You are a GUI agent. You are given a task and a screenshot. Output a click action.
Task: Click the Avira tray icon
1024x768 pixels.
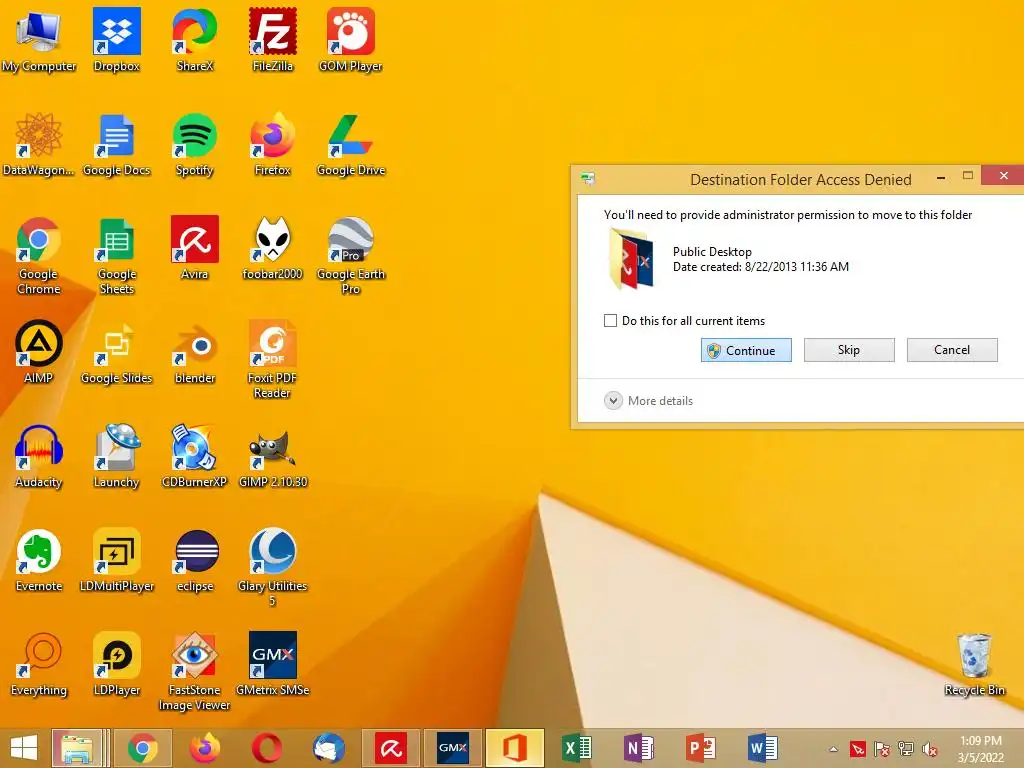coord(857,749)
